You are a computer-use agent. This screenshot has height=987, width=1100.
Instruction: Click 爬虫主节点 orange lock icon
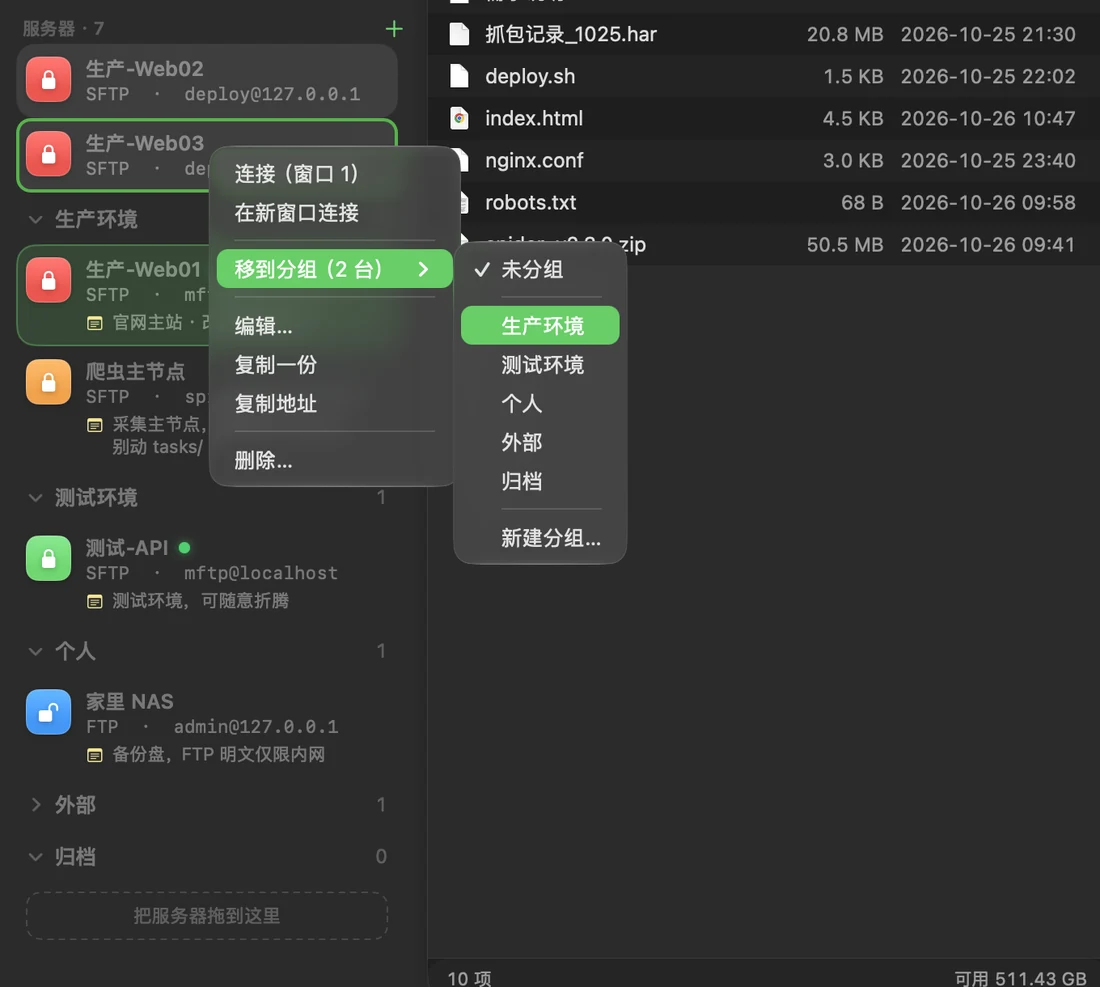click(x=48, y=382)
